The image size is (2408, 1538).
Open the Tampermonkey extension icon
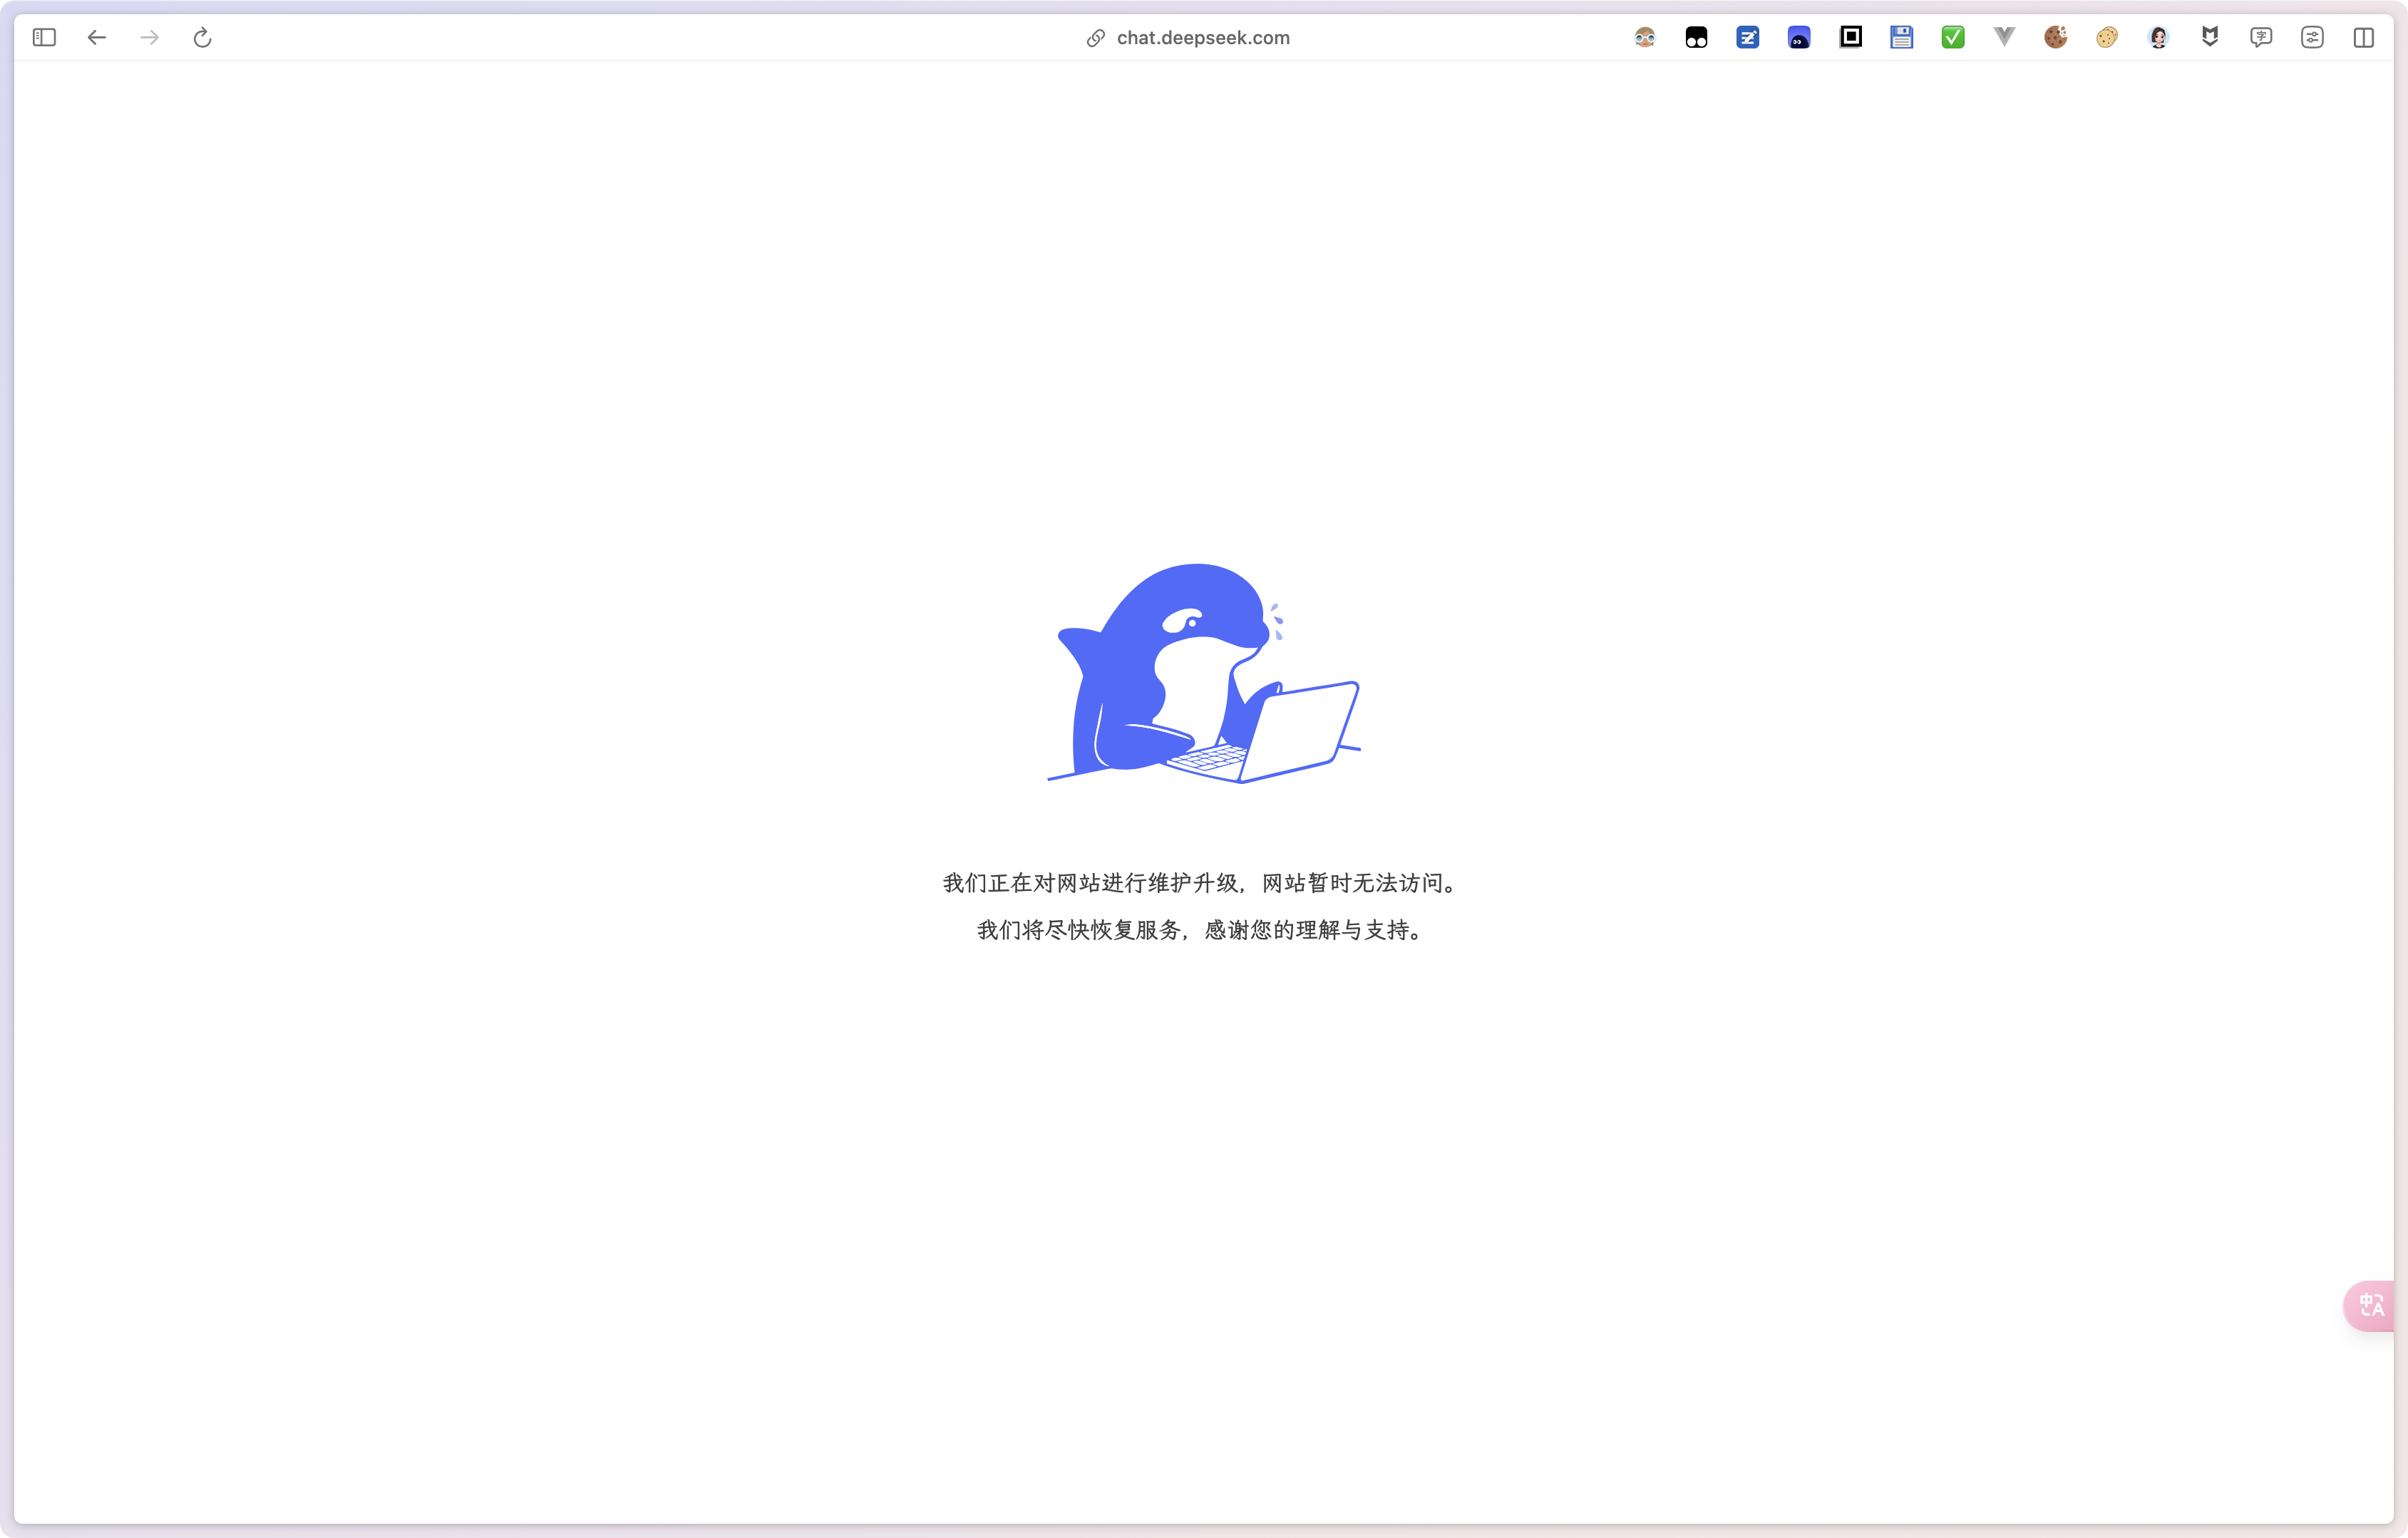click(x=1696, y=38)
